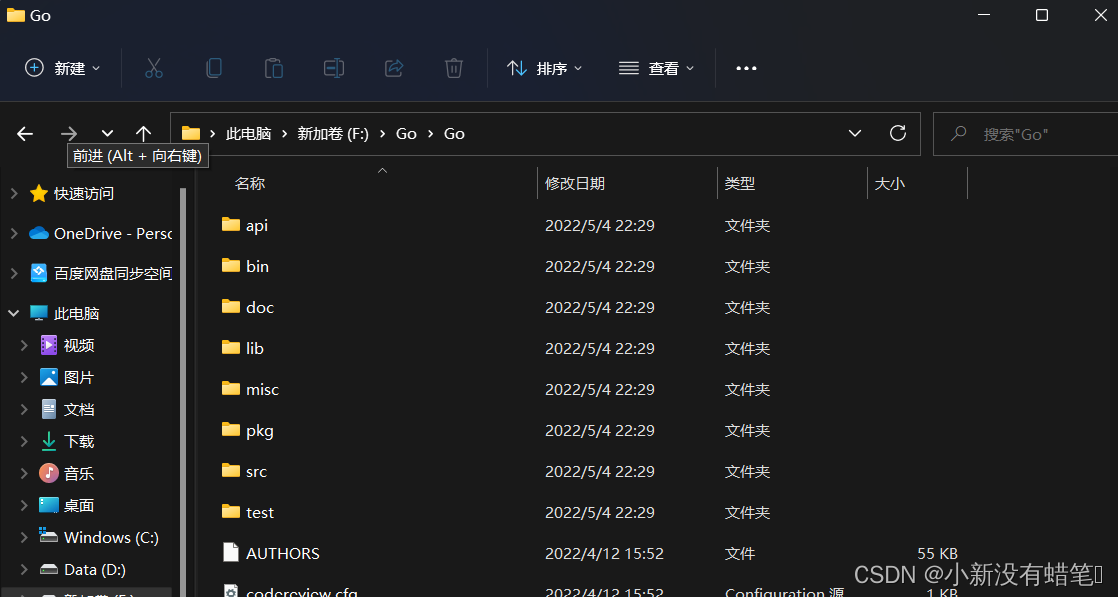Screen dimensions: 1118x597
Task: Select Data (D:) in navigation pane
Action: (95, 569)
